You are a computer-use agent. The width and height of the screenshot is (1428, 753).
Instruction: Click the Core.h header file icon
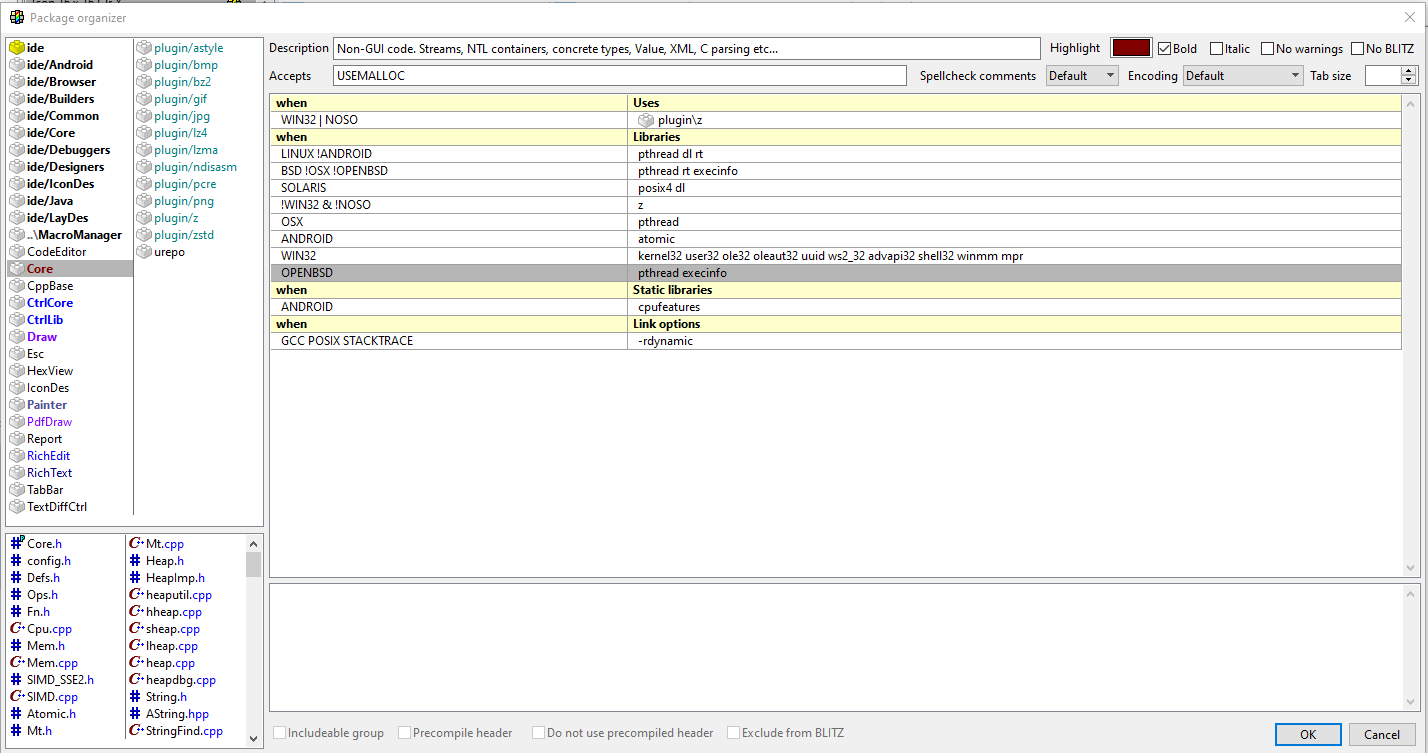pyautogui.click(x=16, y=544)
